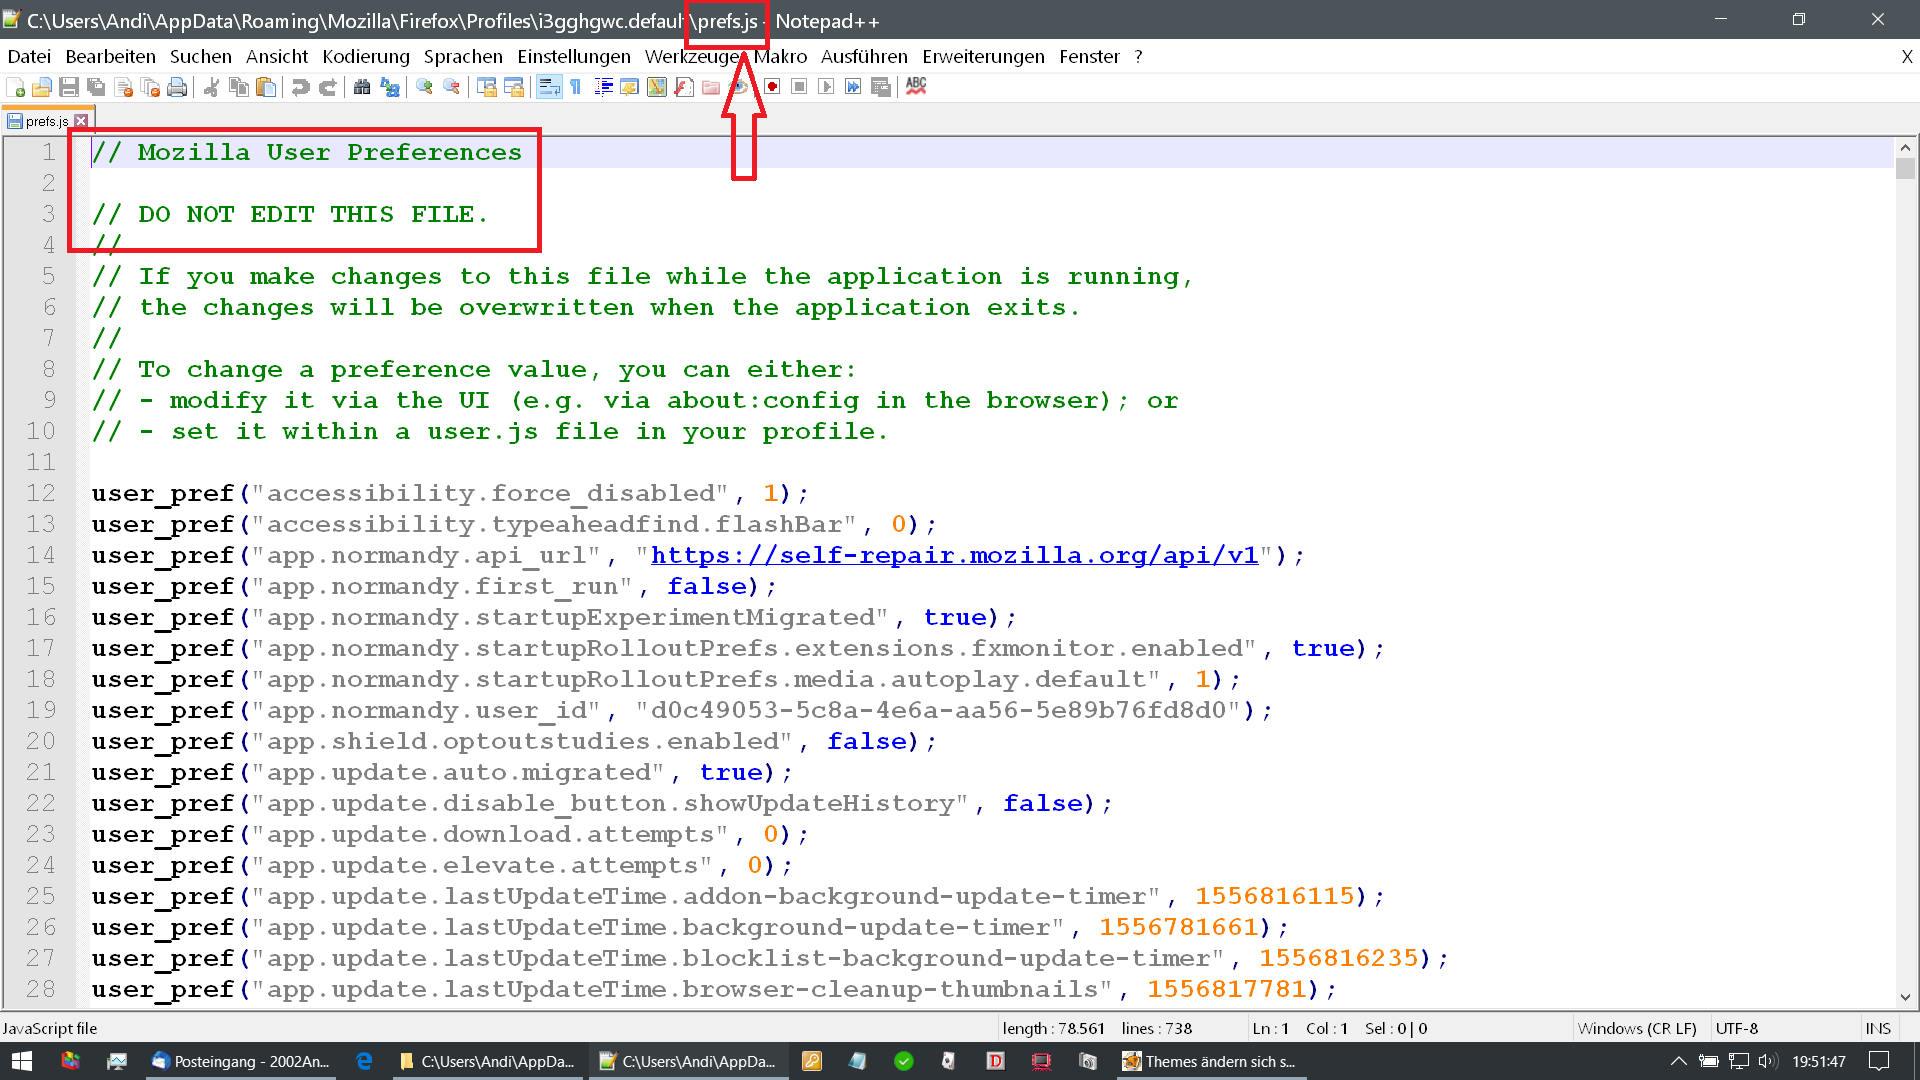Viewport: 1920px width, 1080px height.
Task: Open Windows Start menu
Action: click(22, 1061)
